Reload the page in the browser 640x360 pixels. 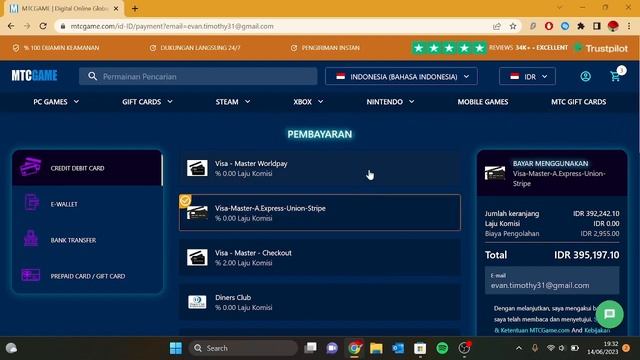(x=43, y=26)
